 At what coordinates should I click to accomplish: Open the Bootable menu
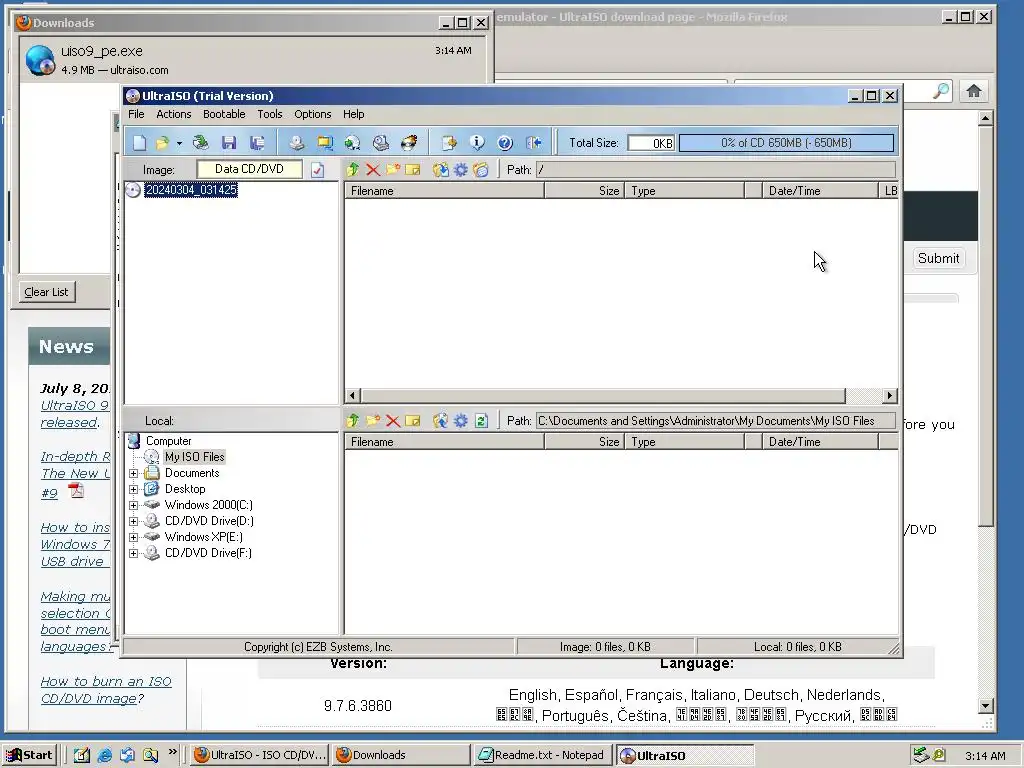point(224,114)
